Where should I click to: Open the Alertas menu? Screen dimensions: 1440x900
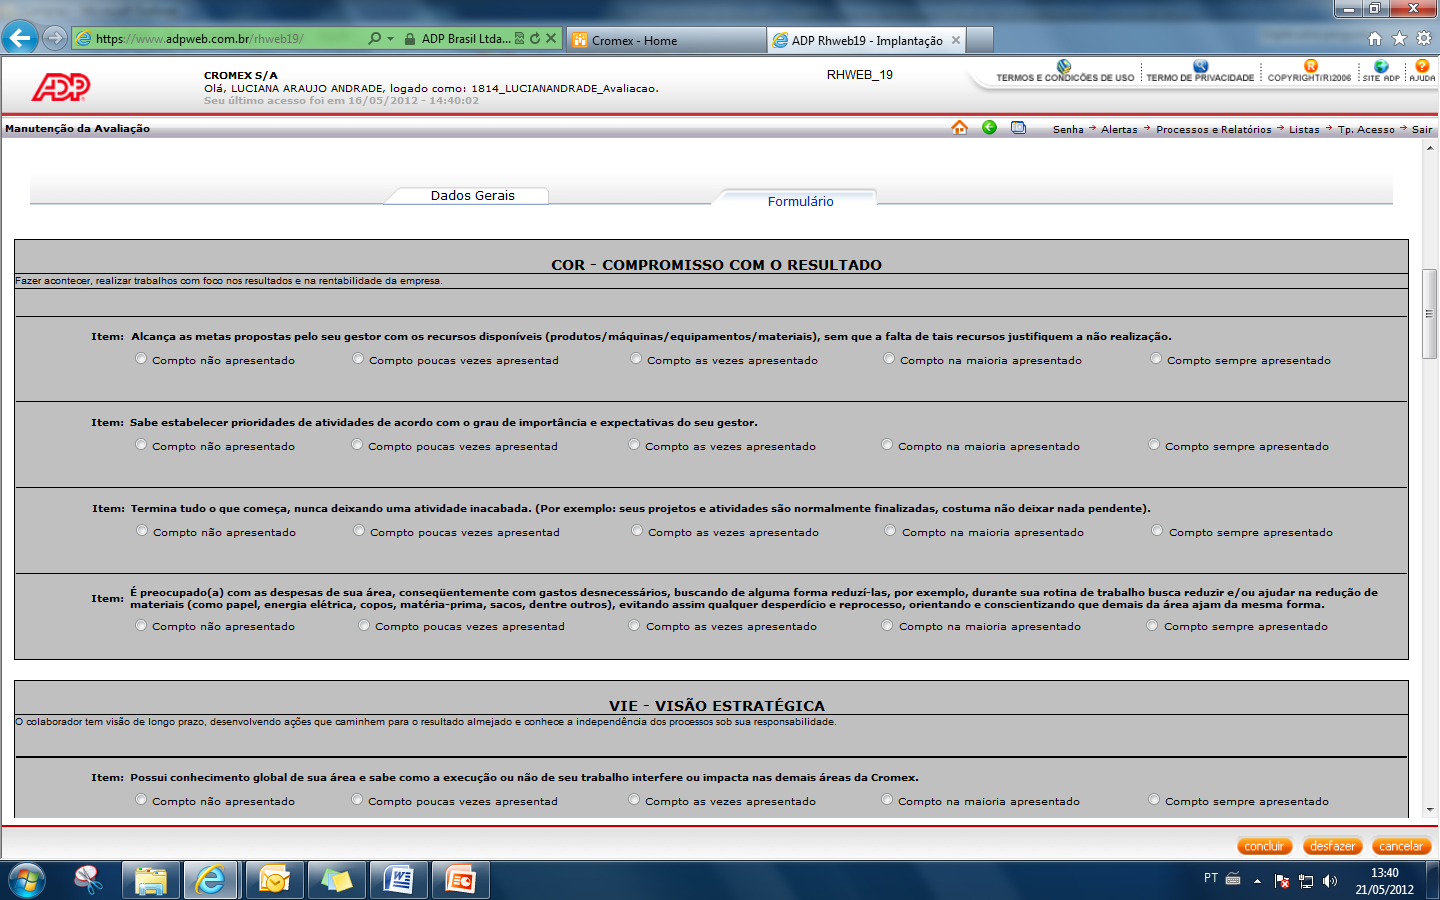(x=1119, y=129)
